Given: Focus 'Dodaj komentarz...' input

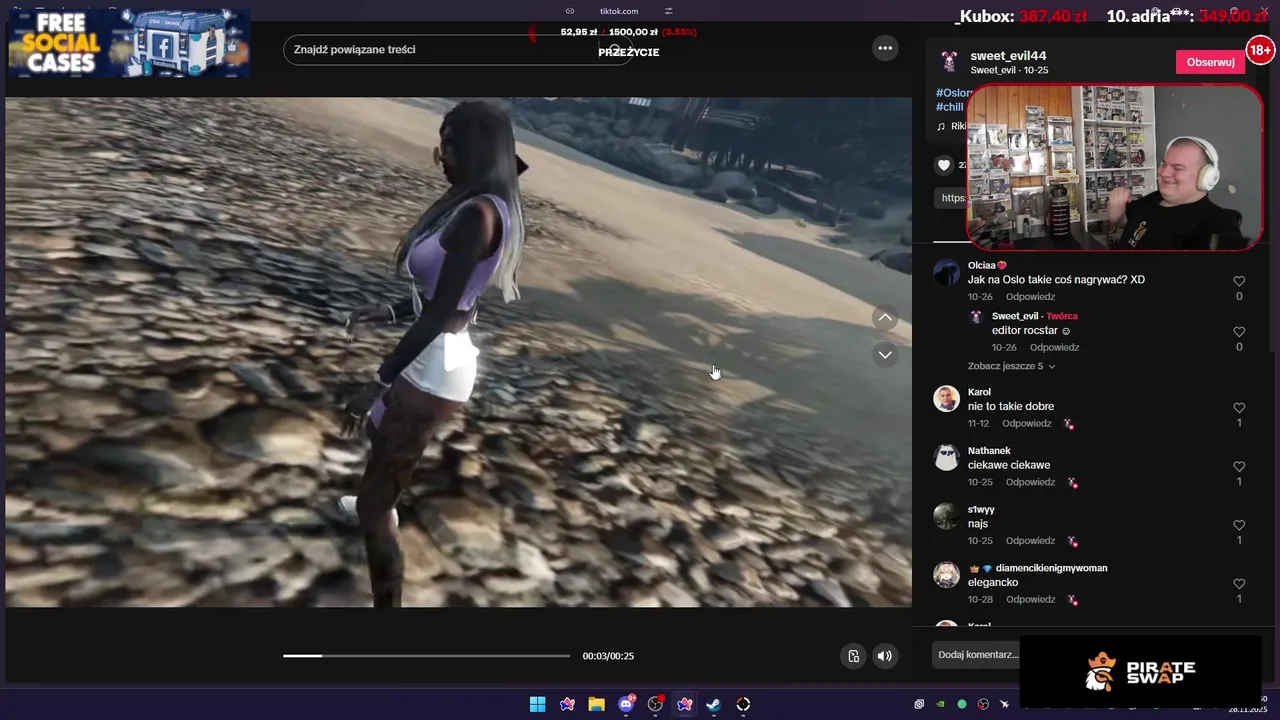Looking at the screenshot, I should click(x=978, y=655).
